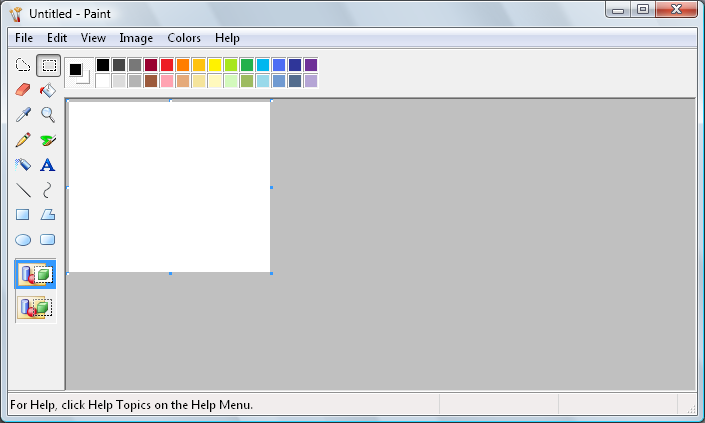Pick the lime green color swatch
Viewport: 705px width, 423px height.
(231, 65)
